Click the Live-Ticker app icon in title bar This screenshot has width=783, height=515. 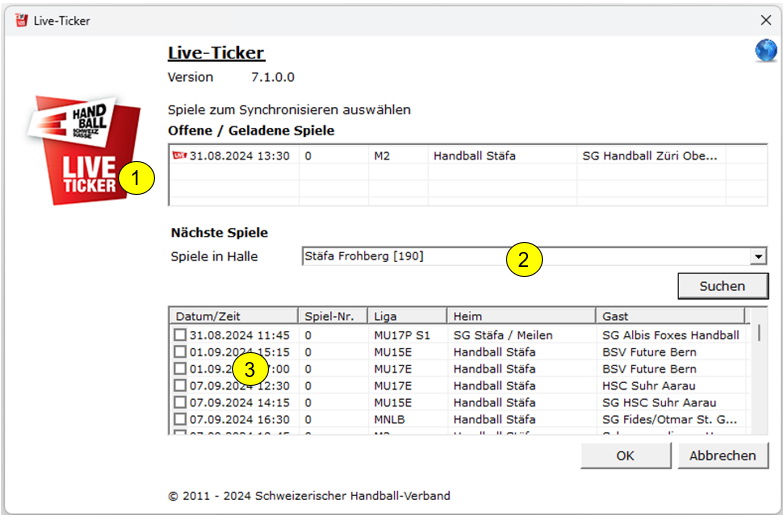[21, 20]
